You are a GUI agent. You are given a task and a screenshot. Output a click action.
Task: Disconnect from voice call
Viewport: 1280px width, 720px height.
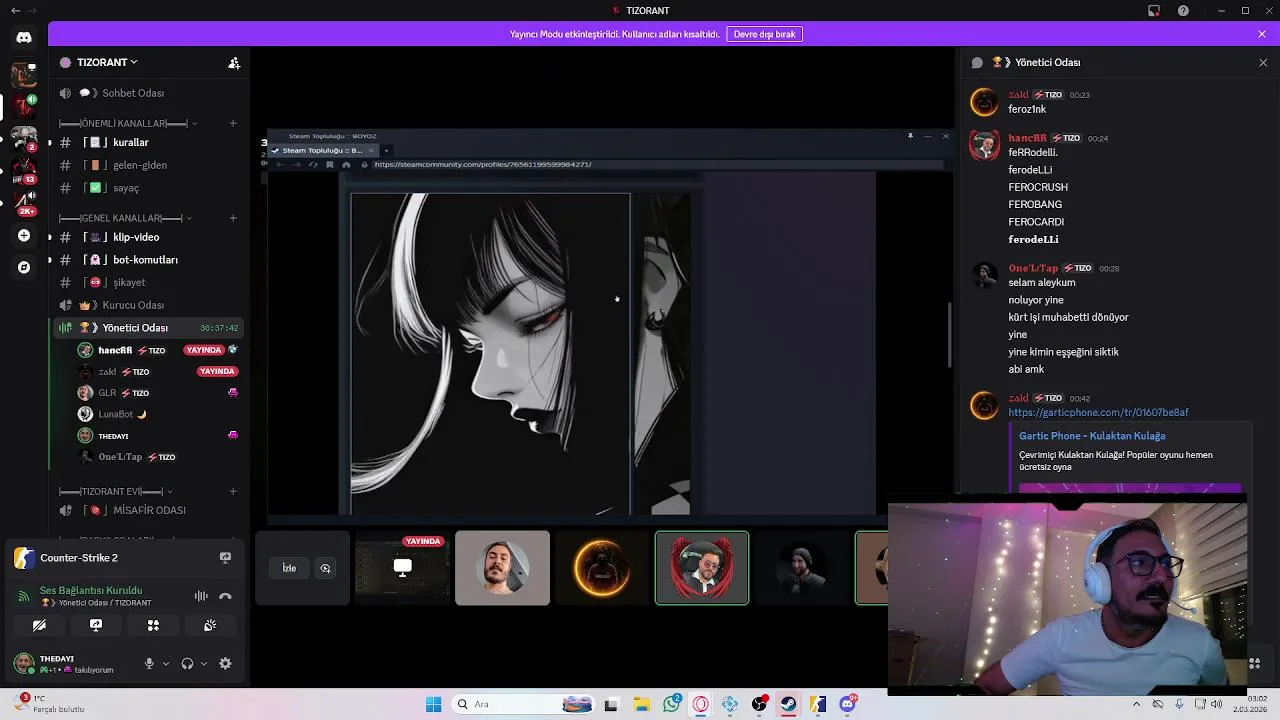click(225, 596)
